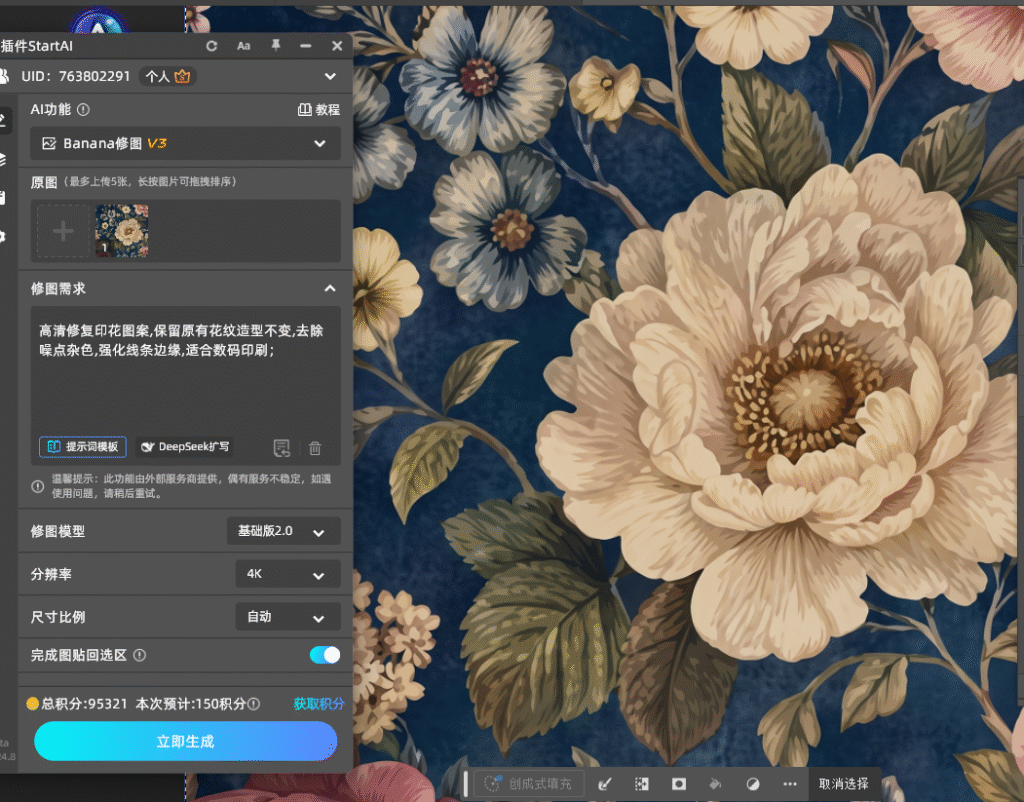
Task: Open the Aa font size setting
Action: click(x=244, y=46)
